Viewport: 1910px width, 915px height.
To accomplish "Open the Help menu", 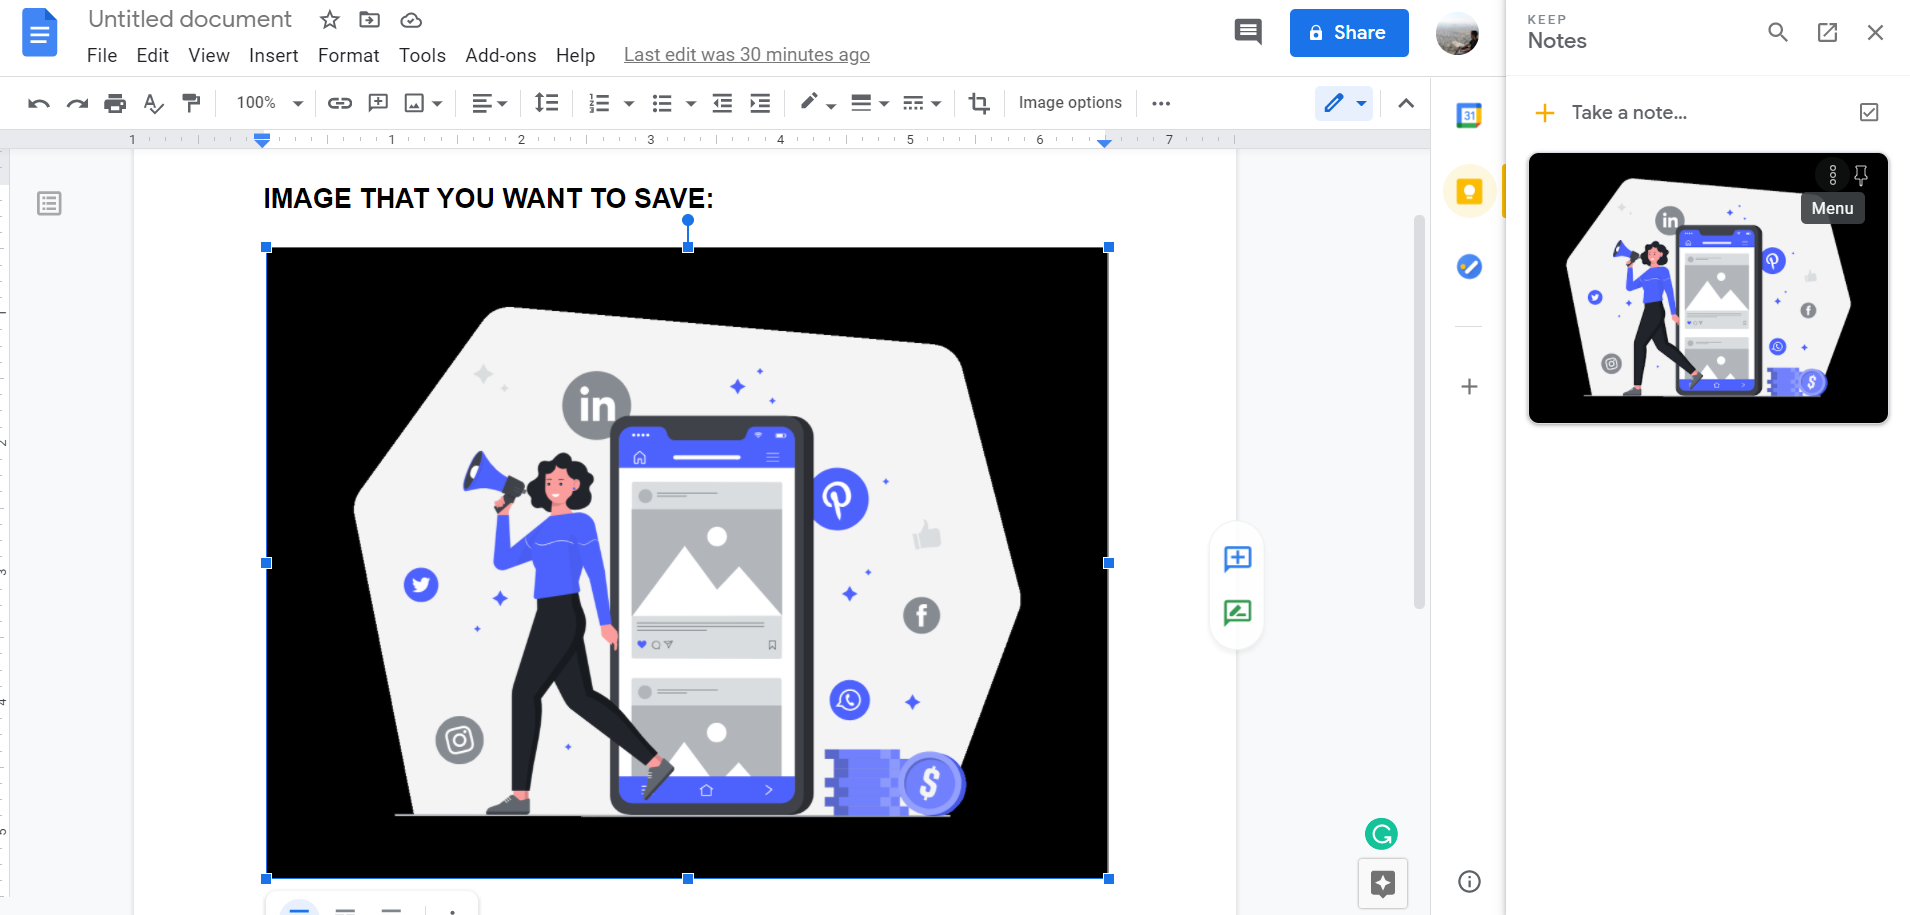I will tap(576, 55).
